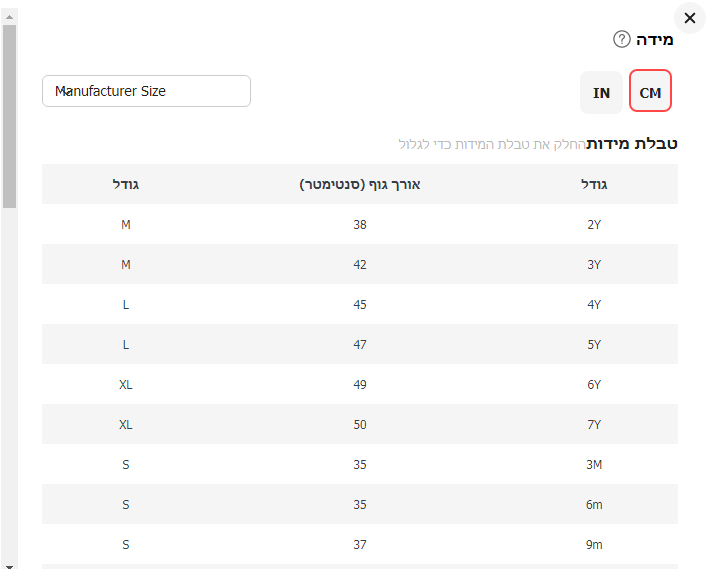709x577 pixels.
Task: Click the 4Y size cell
Action: coord(594,305)
